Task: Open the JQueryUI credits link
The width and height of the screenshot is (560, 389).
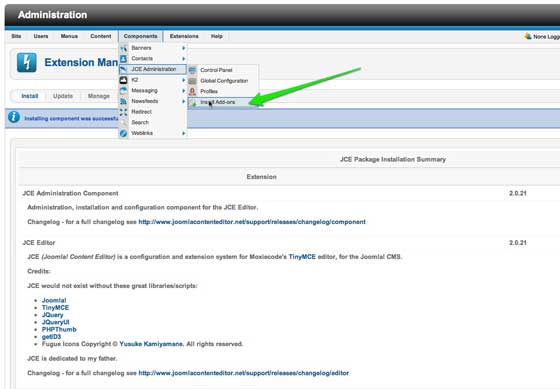Action: click(55, 322)
